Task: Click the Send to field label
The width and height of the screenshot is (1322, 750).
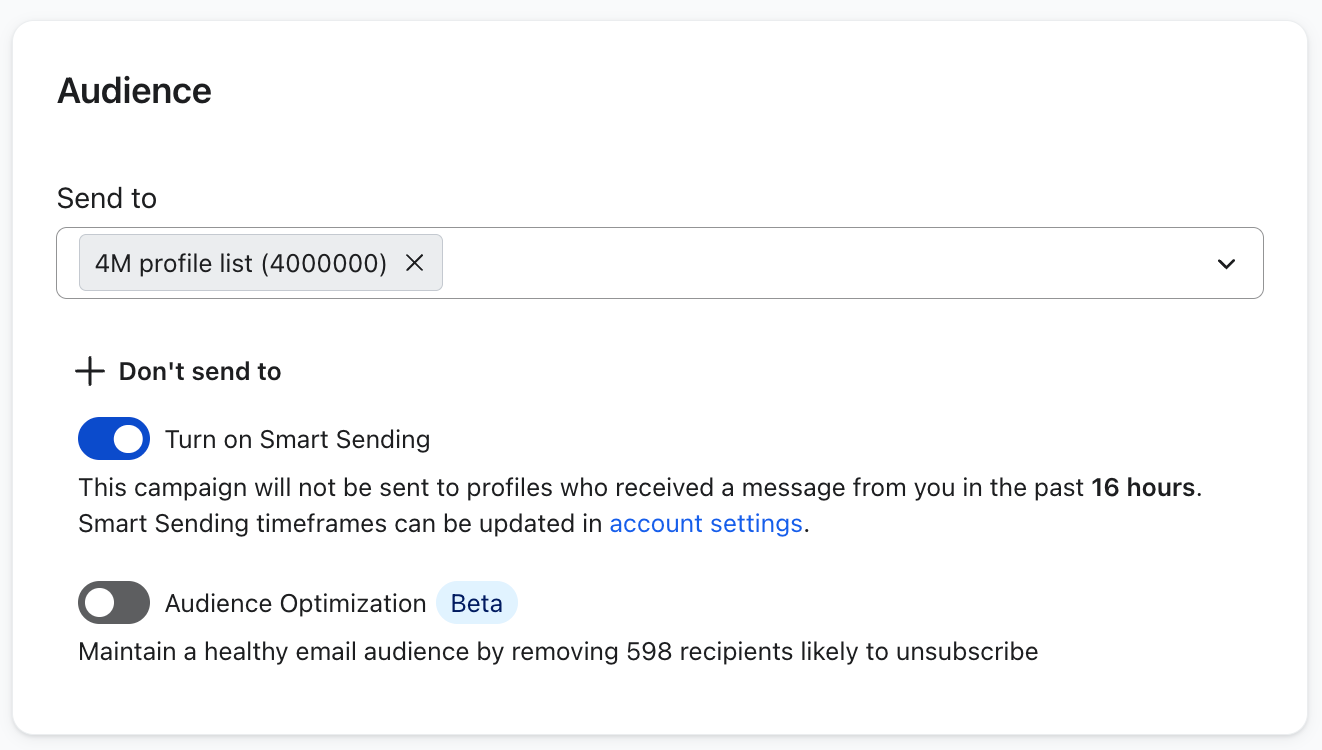Action: tap(107, 198)
